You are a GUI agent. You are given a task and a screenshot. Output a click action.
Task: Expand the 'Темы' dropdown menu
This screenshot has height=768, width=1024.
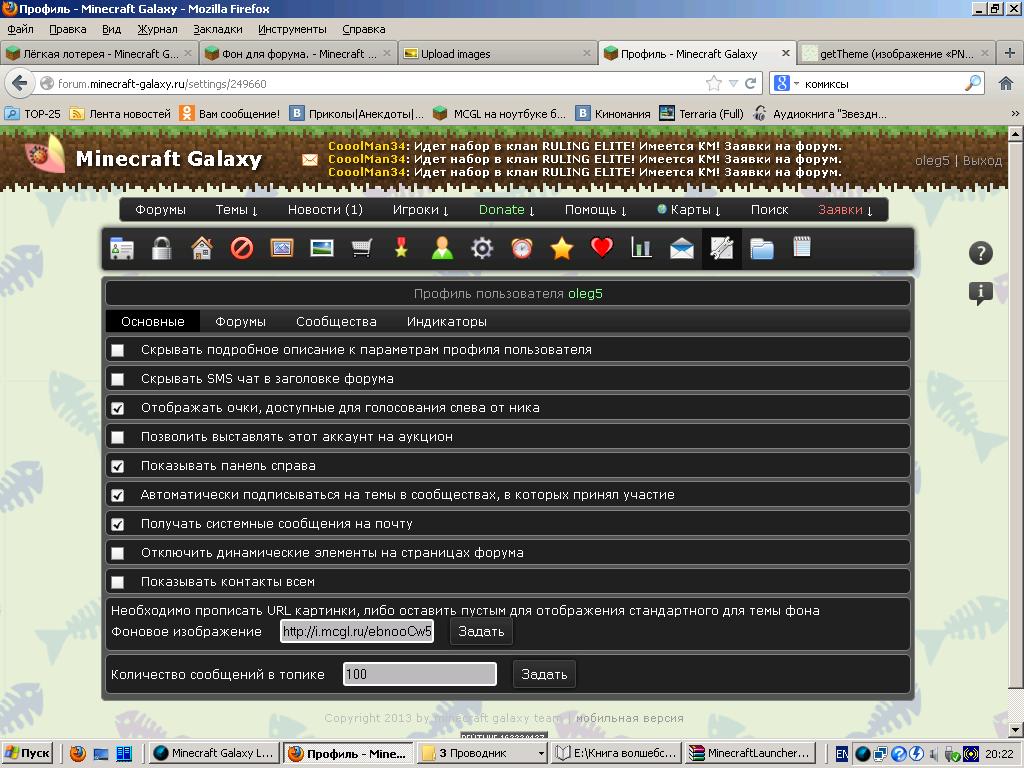tap(236, 210)
